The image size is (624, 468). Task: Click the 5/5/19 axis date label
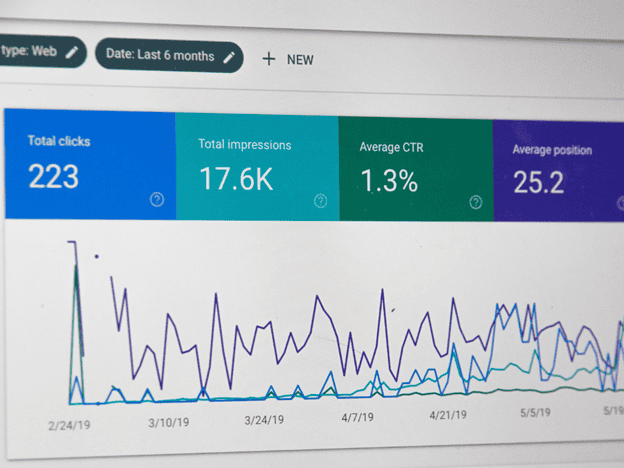pyautogui.click(x=535, y=413)
